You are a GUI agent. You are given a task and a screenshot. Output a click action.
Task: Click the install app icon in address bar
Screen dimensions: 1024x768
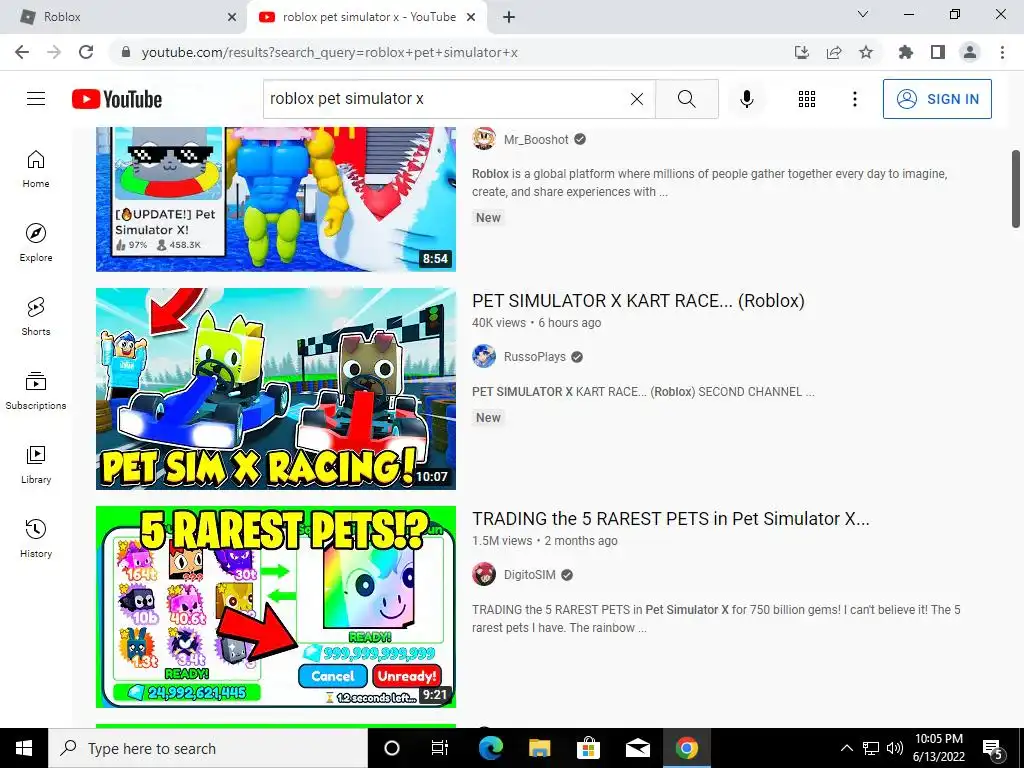[802, 52]
